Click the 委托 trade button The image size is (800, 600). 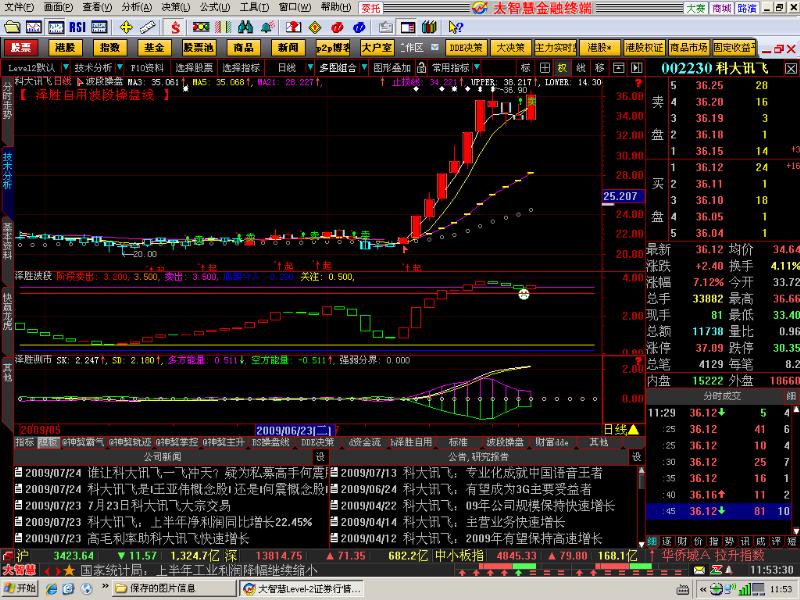tap(371, 8)
